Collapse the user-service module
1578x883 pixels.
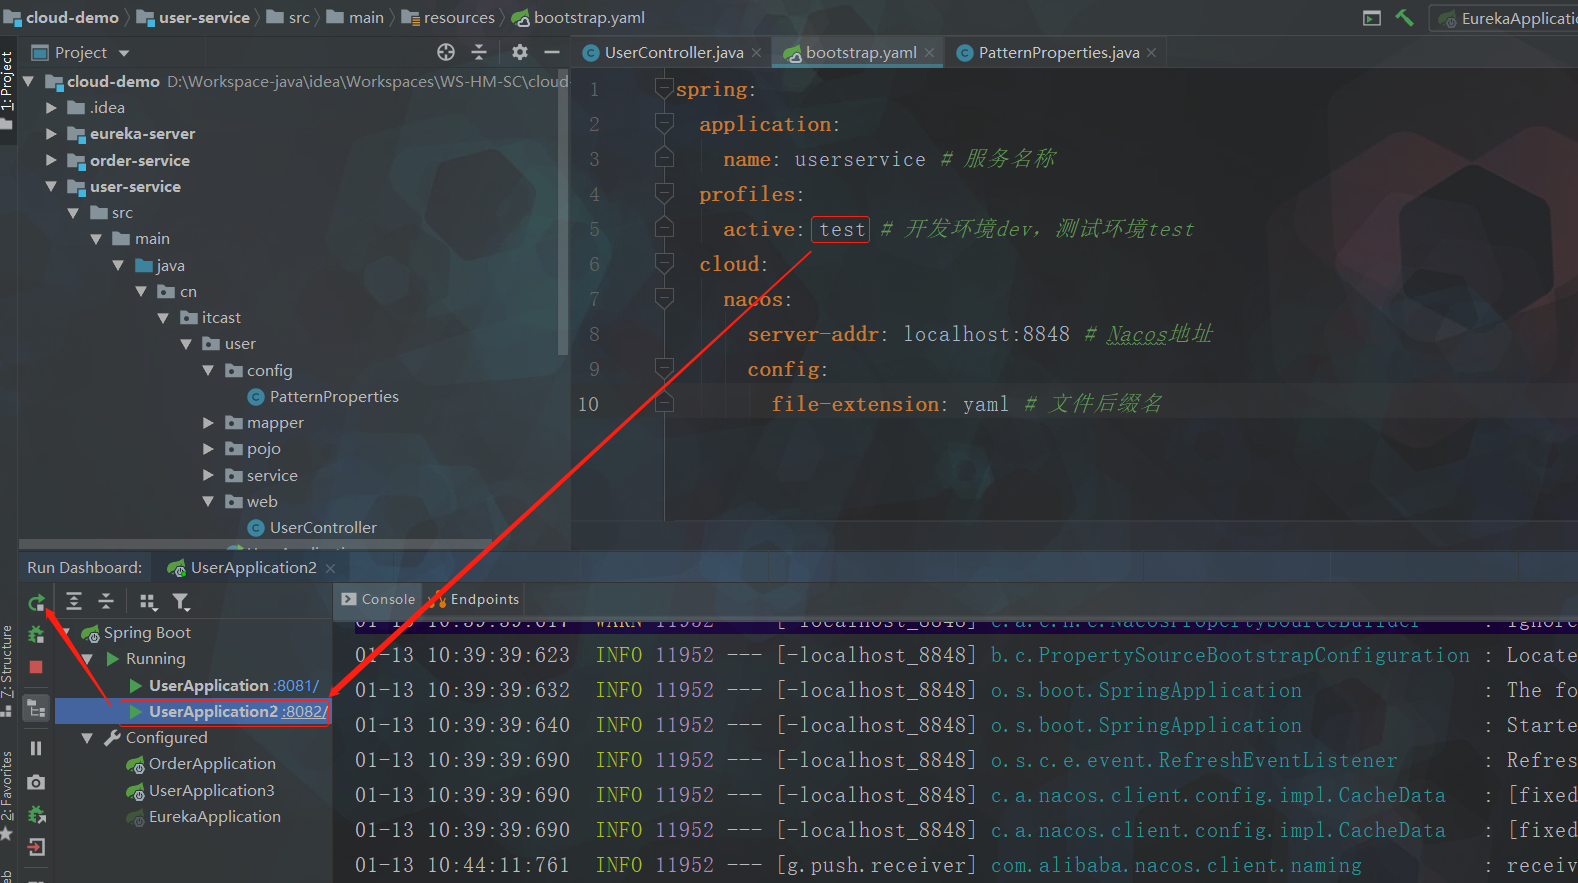[51, 187]
